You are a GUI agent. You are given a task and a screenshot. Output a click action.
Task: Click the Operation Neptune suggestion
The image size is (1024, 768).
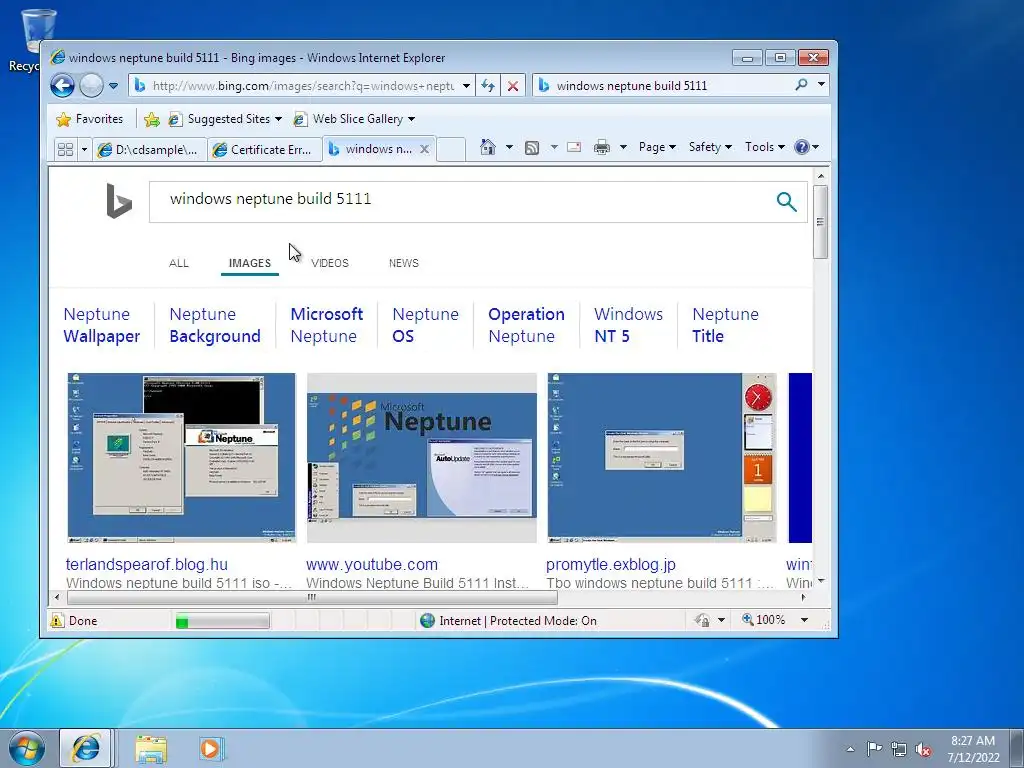pyautogui.click(x=526, y=325)
